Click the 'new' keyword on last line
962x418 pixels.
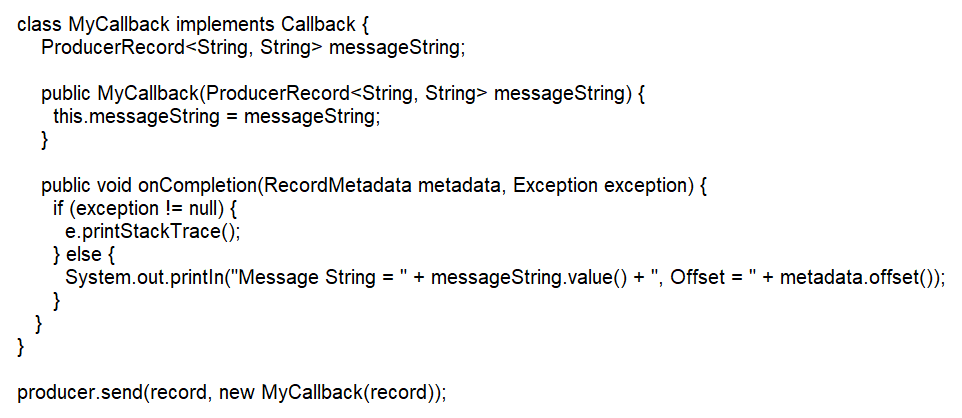pos(238,392)
